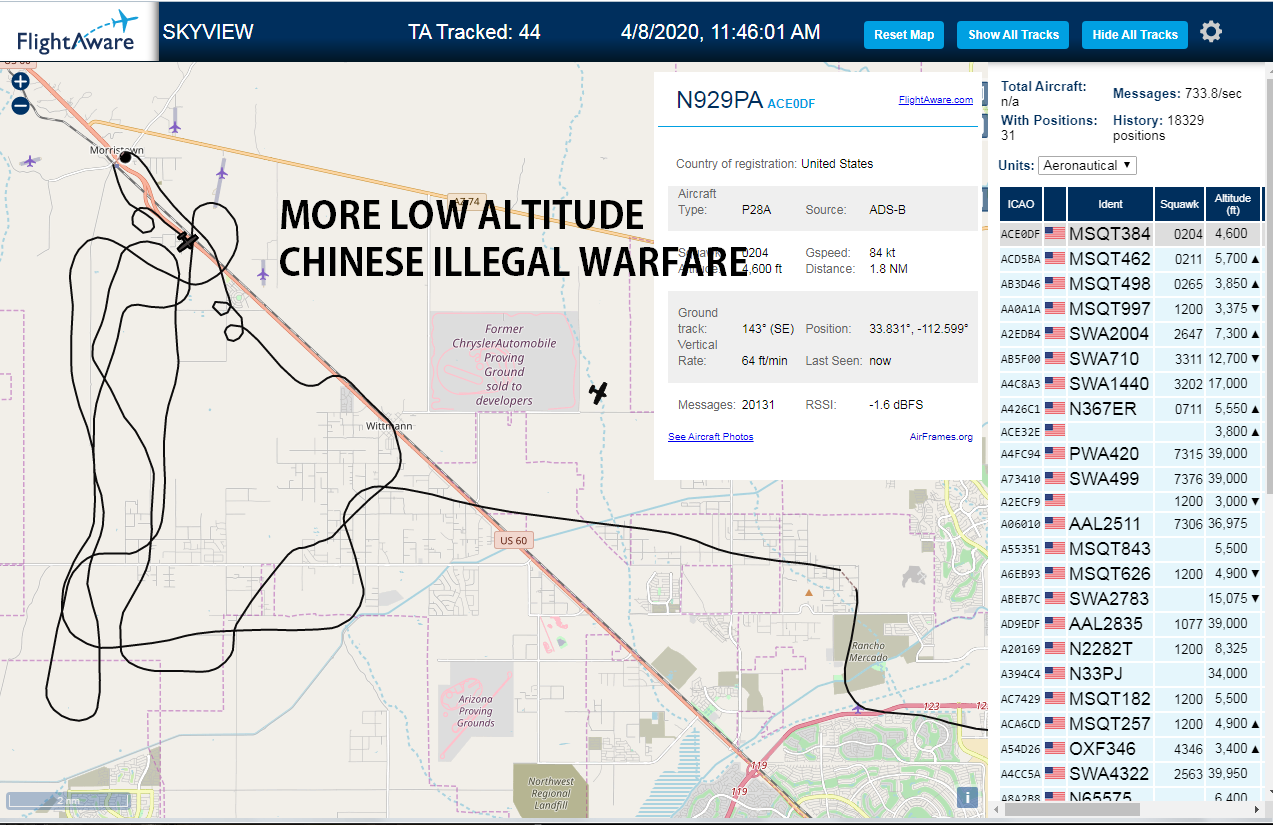Click the Former Chrysler Proving Ground map label
The height and width of the screenshot is (825, 1273).
(x=504, y=365)
